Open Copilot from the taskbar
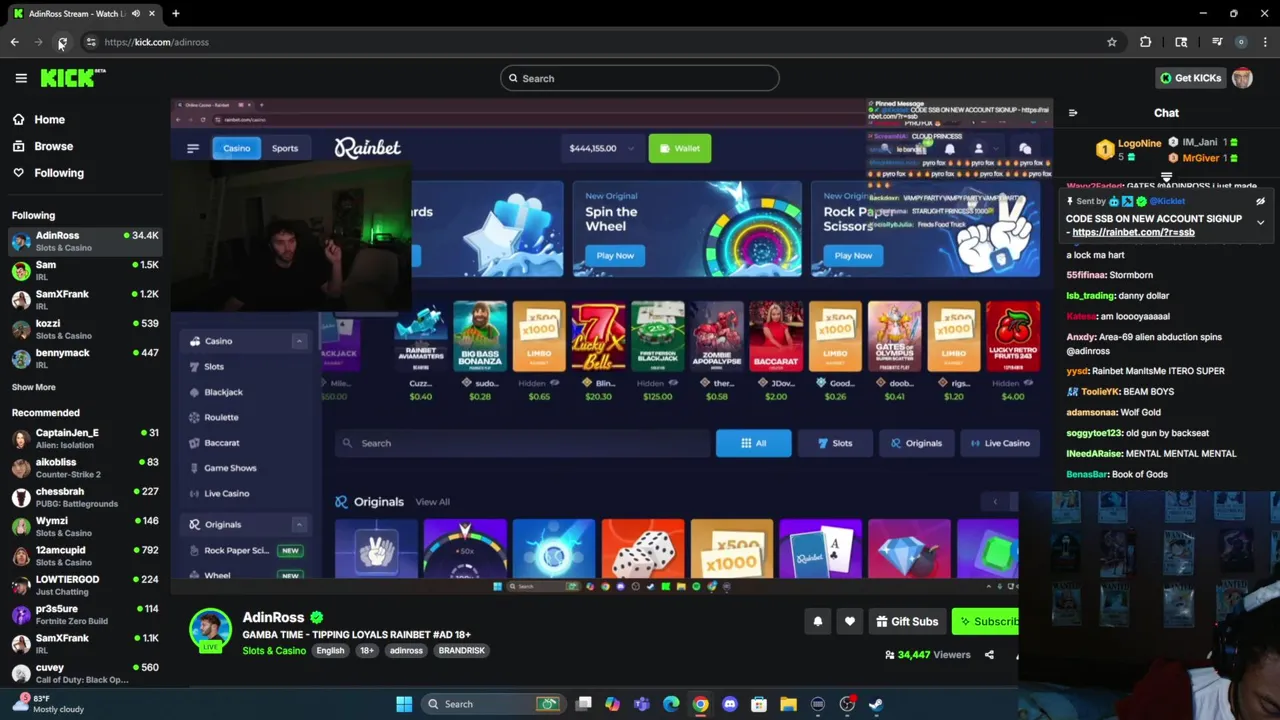Image resolution: width=1280 pixels, height=720 pixels. click(613, 704)
